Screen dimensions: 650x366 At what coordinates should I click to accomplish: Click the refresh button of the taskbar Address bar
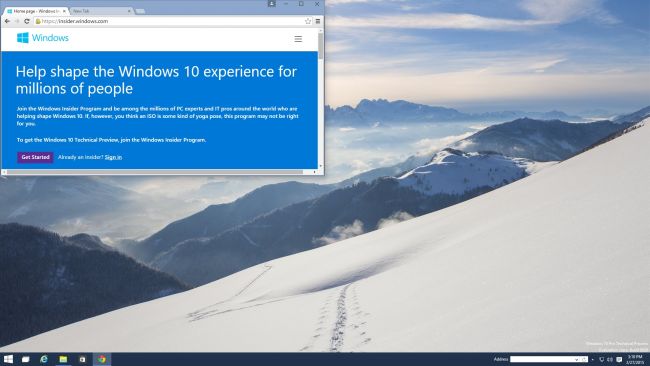tap(584, 359)
